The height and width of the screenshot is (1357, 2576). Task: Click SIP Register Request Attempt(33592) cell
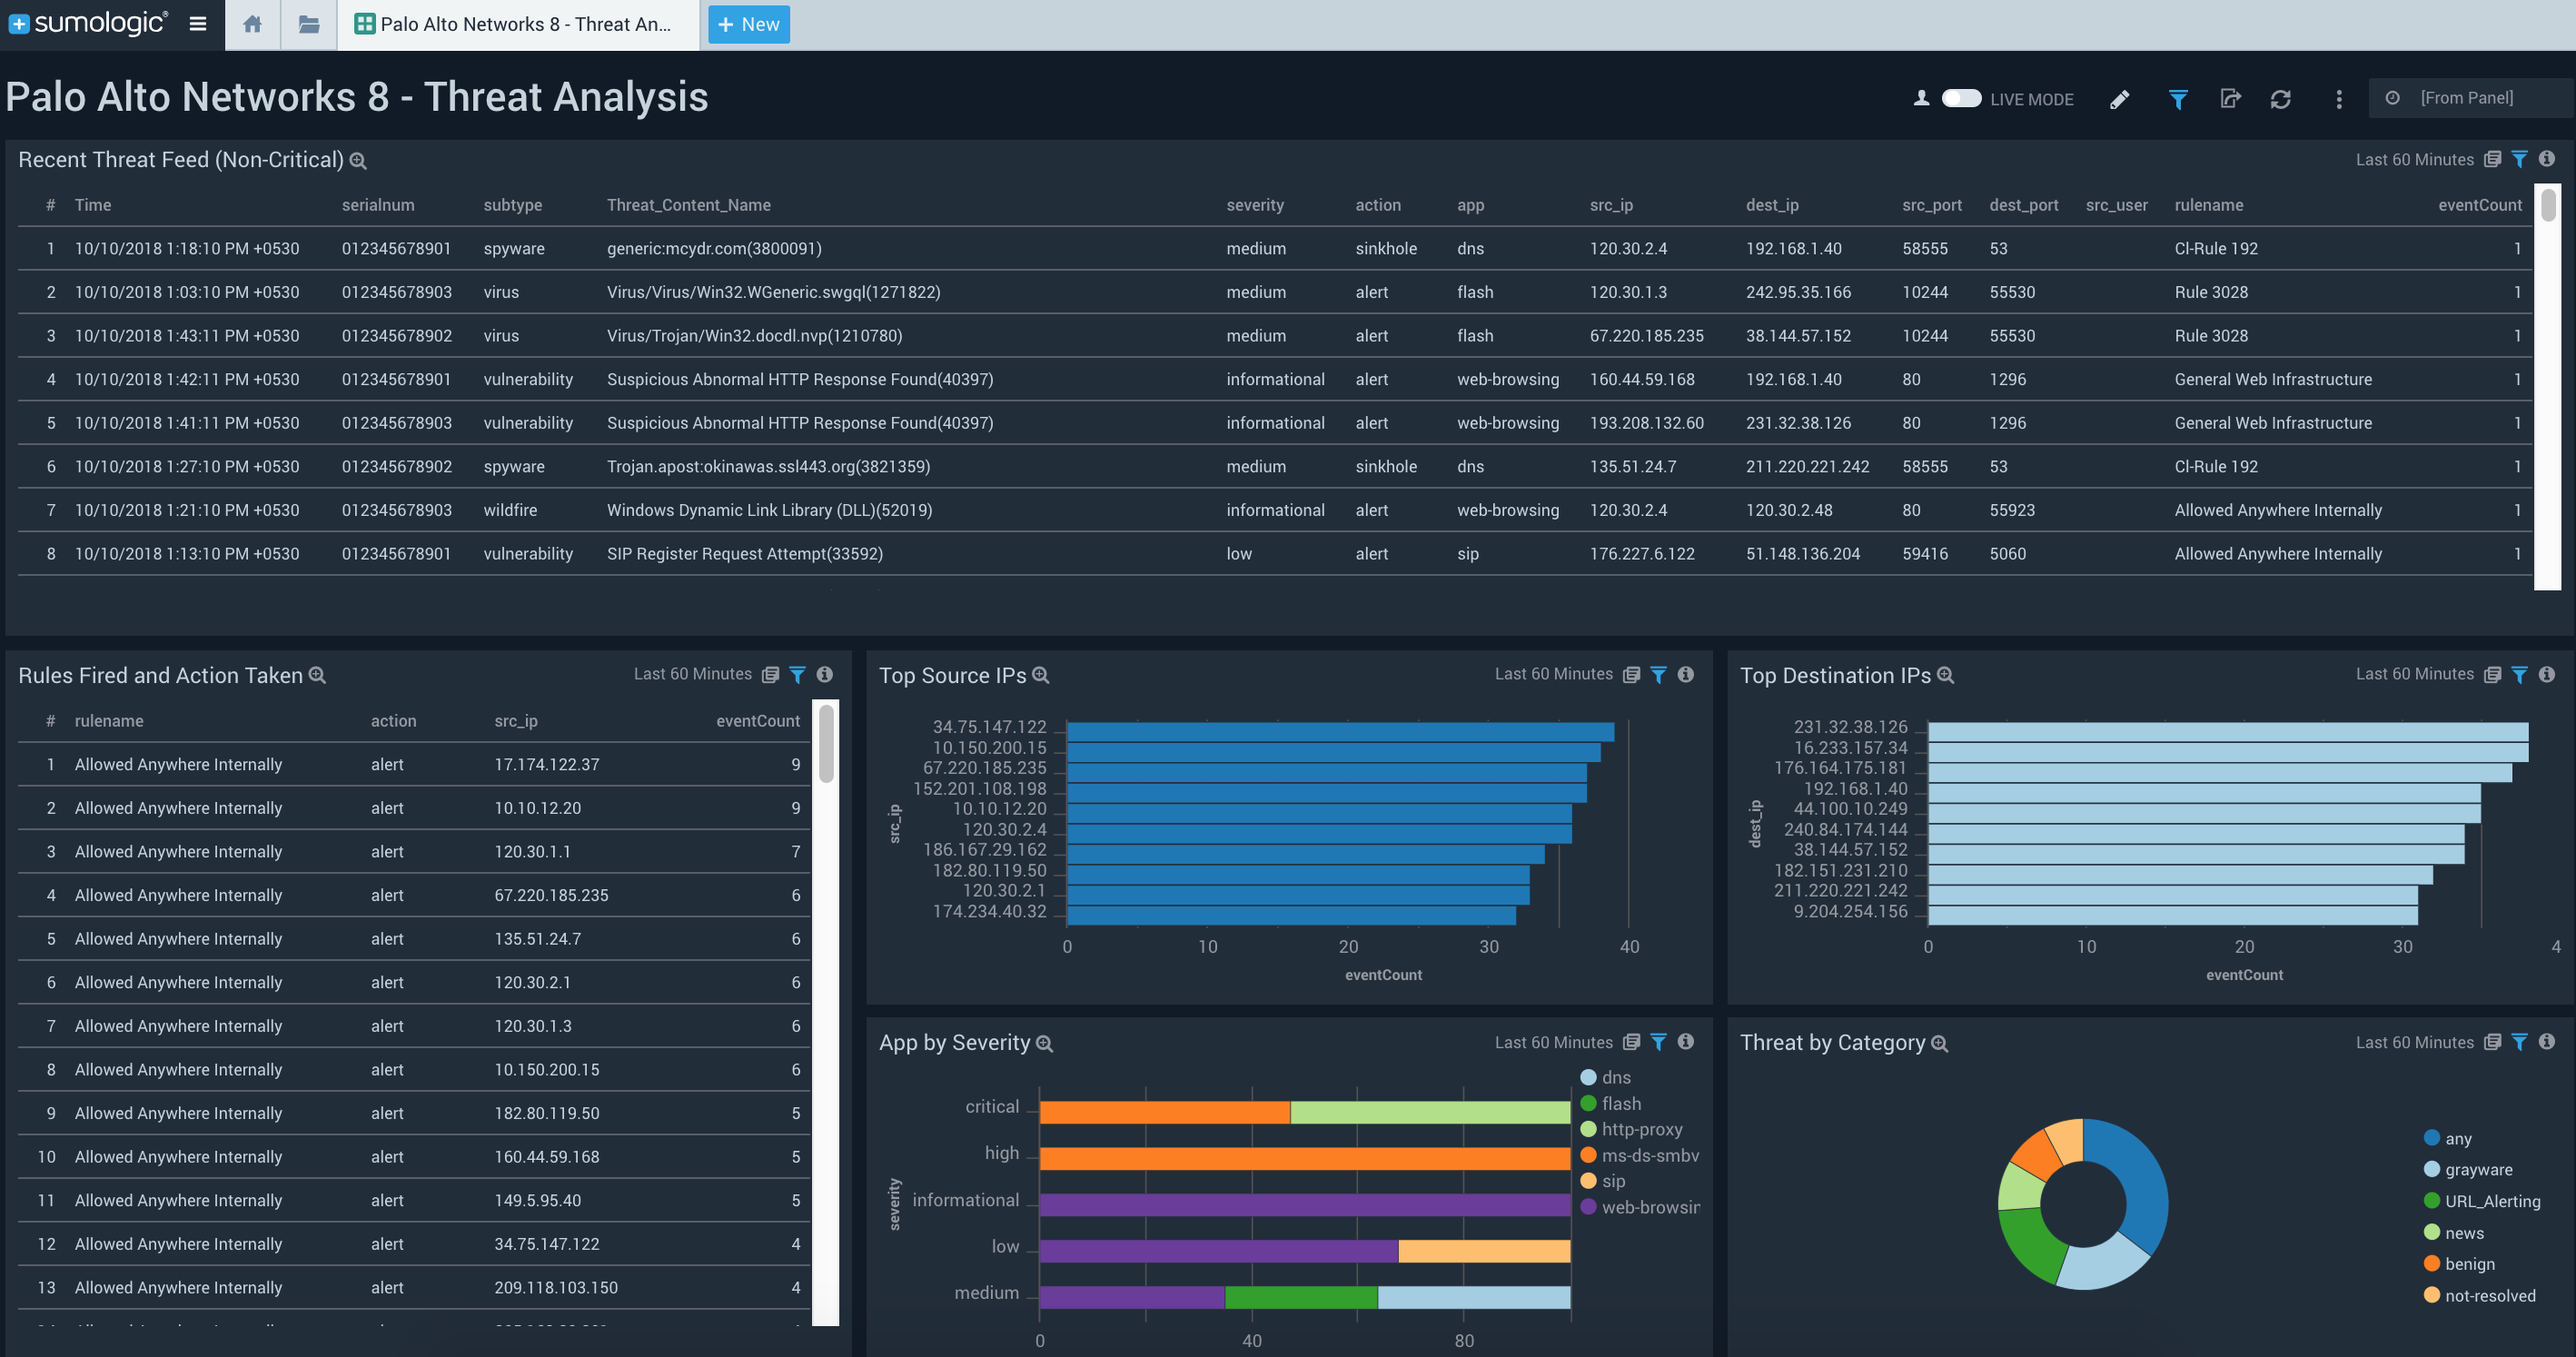click(x=744, y=553)
